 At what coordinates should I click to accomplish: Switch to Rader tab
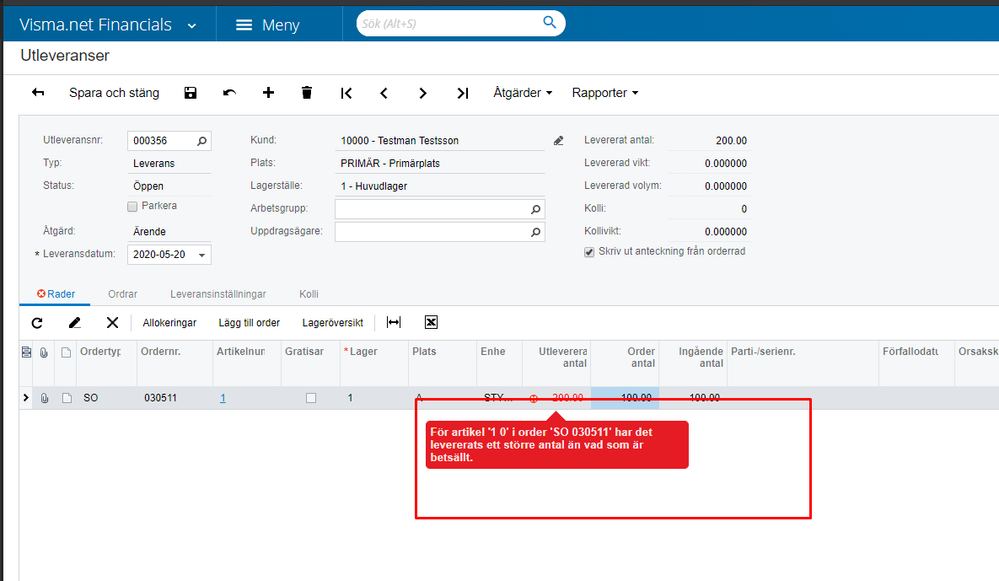coord(56,294)
